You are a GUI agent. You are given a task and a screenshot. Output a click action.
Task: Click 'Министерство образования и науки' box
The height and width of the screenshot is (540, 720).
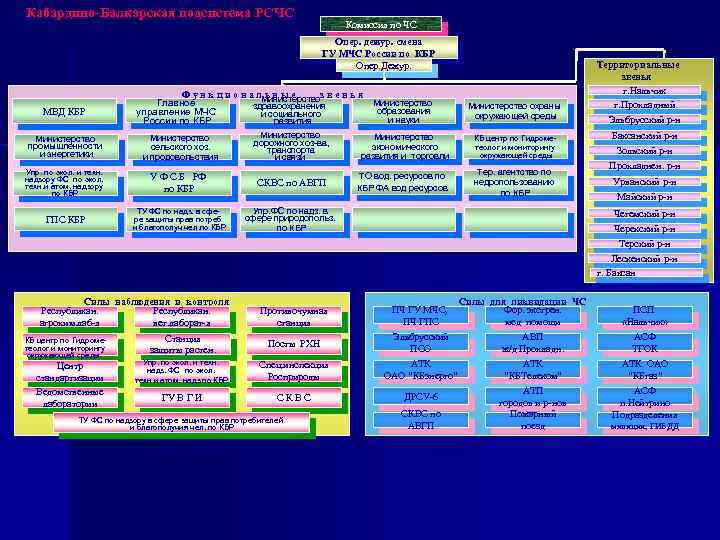pyautogui.click(x=404, y=111)
